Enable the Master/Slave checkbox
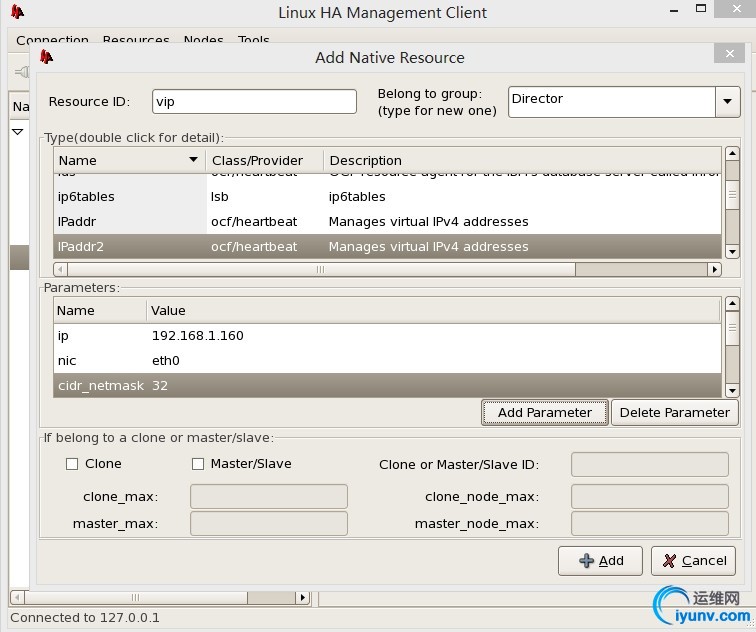Image resolution: width=756 pixels, height=632 pixels. (x=198, y=464)
